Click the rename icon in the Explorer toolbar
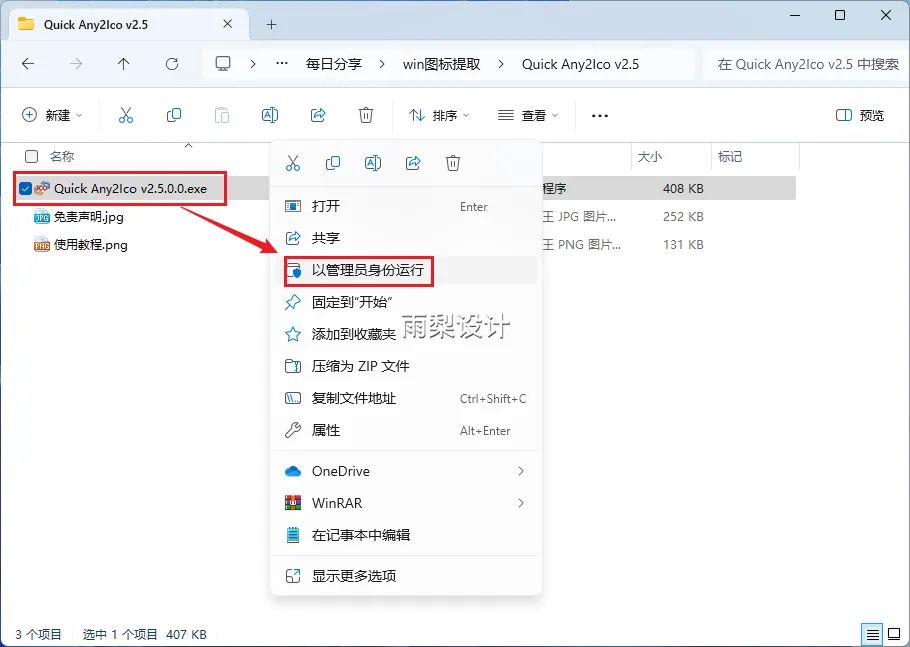 (x=270, y=115)
